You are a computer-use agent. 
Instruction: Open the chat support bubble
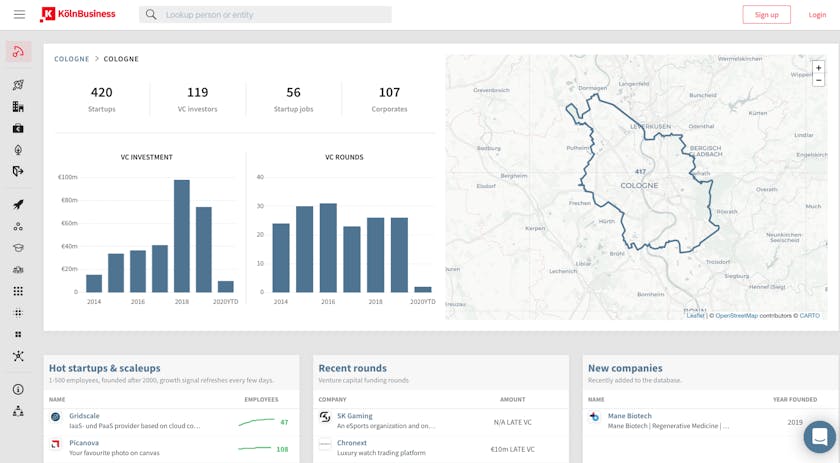(819, 437)
